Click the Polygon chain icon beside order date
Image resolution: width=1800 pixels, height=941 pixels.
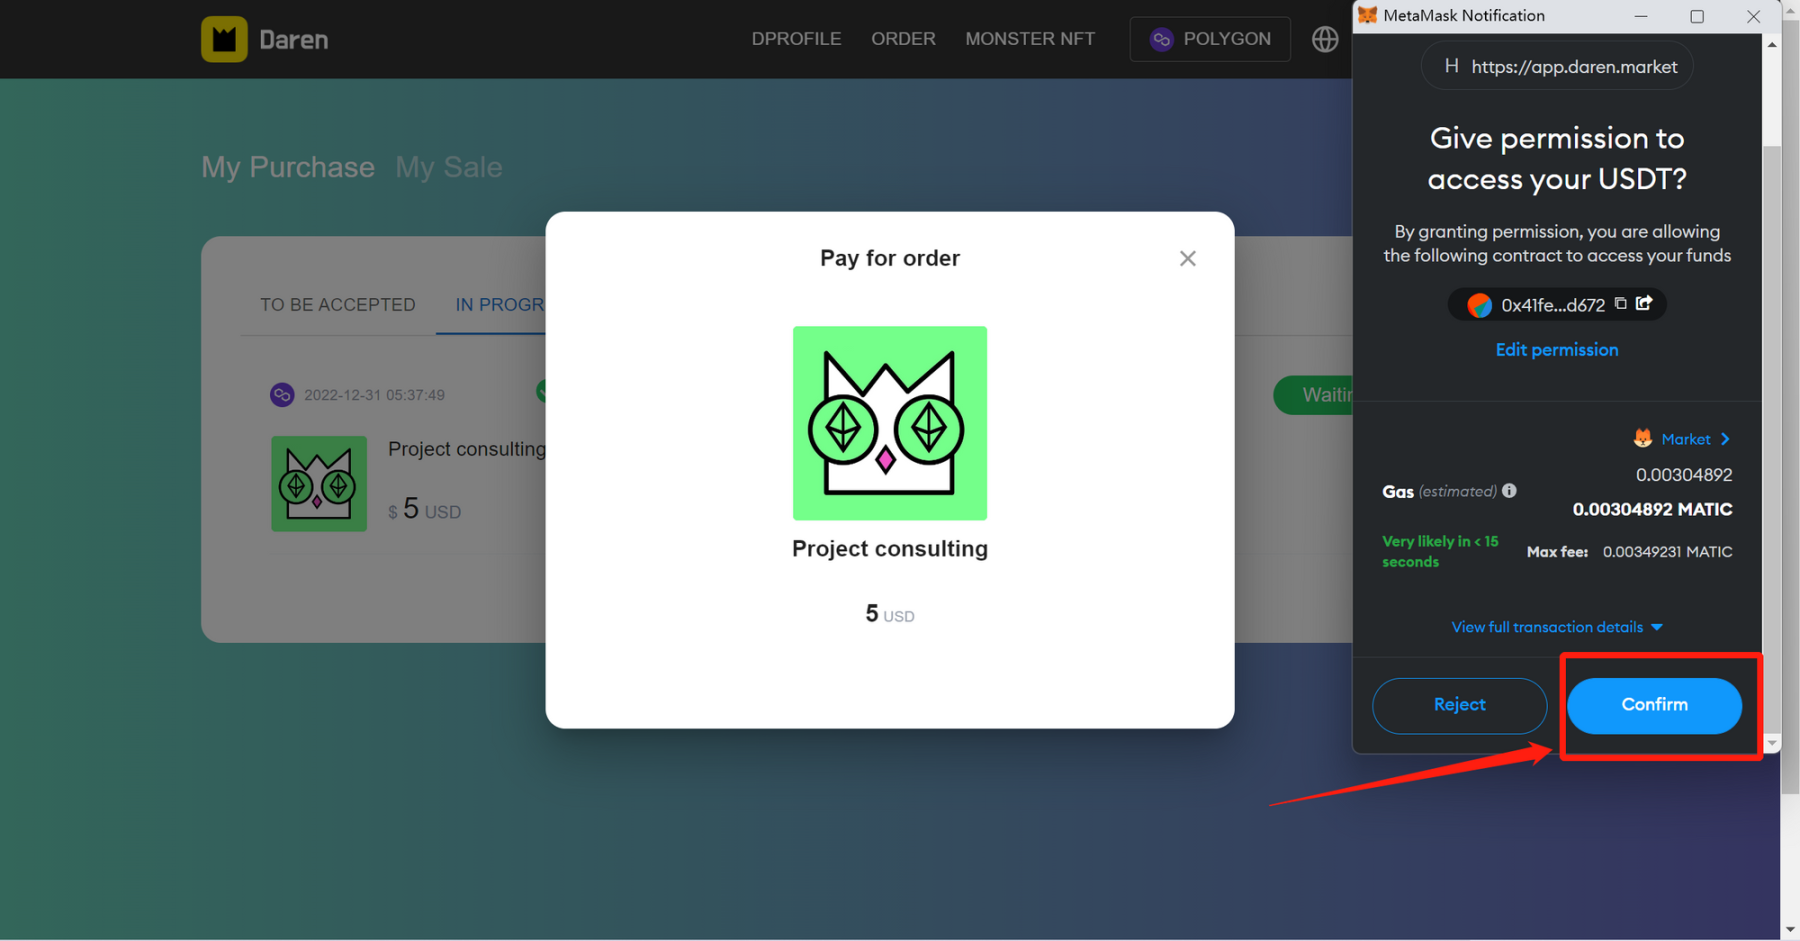[282, 395]
